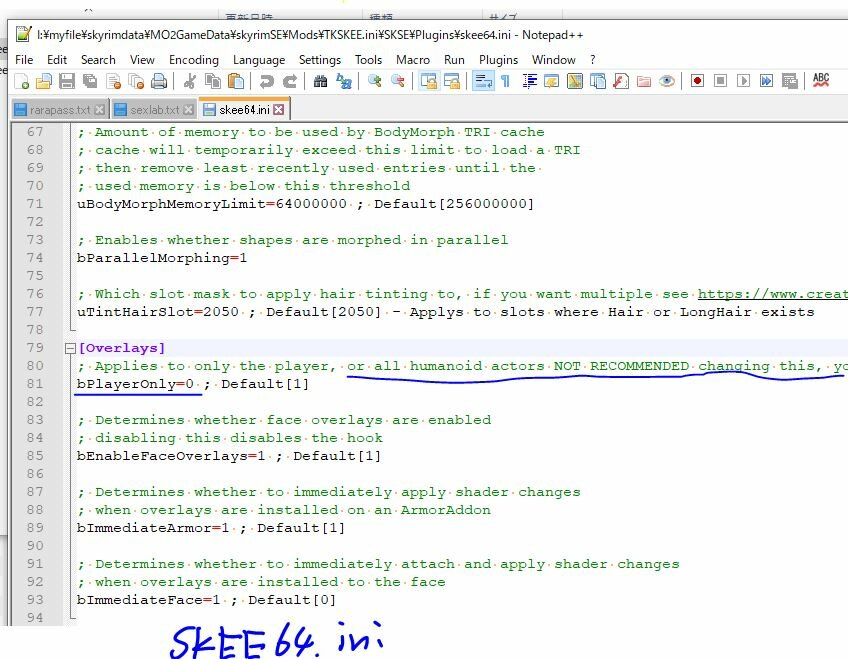Switch to the sexlab.txt tab
Viewport: 848px width, 659px height.
[154, 110]
